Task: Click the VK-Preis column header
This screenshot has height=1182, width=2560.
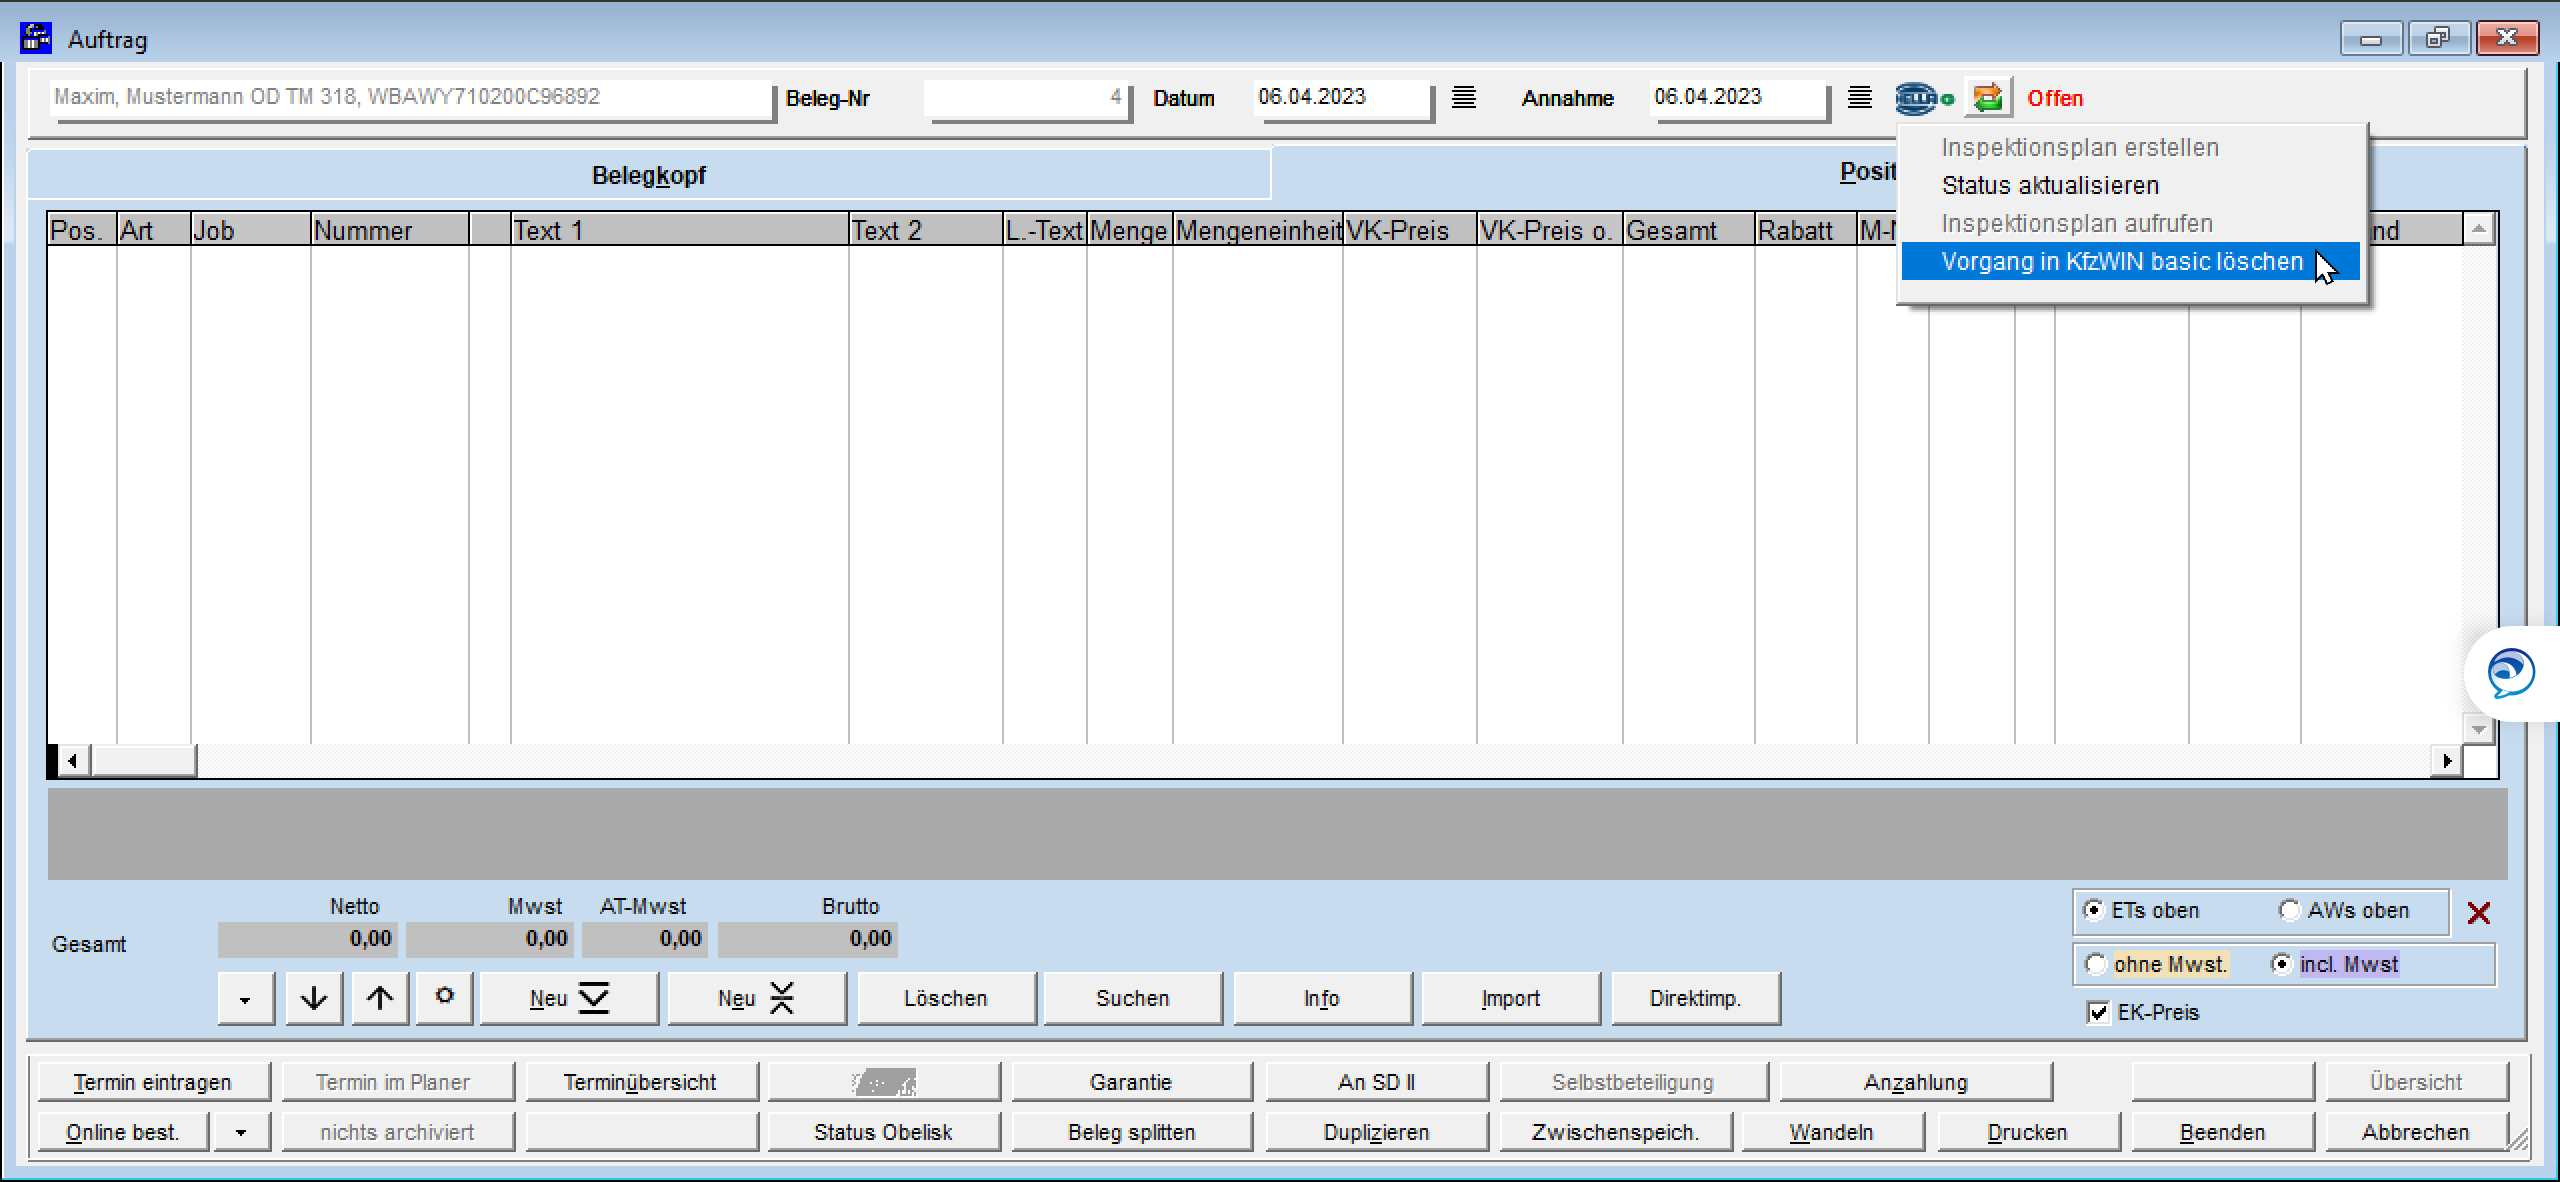Action: coord(1410,230)
